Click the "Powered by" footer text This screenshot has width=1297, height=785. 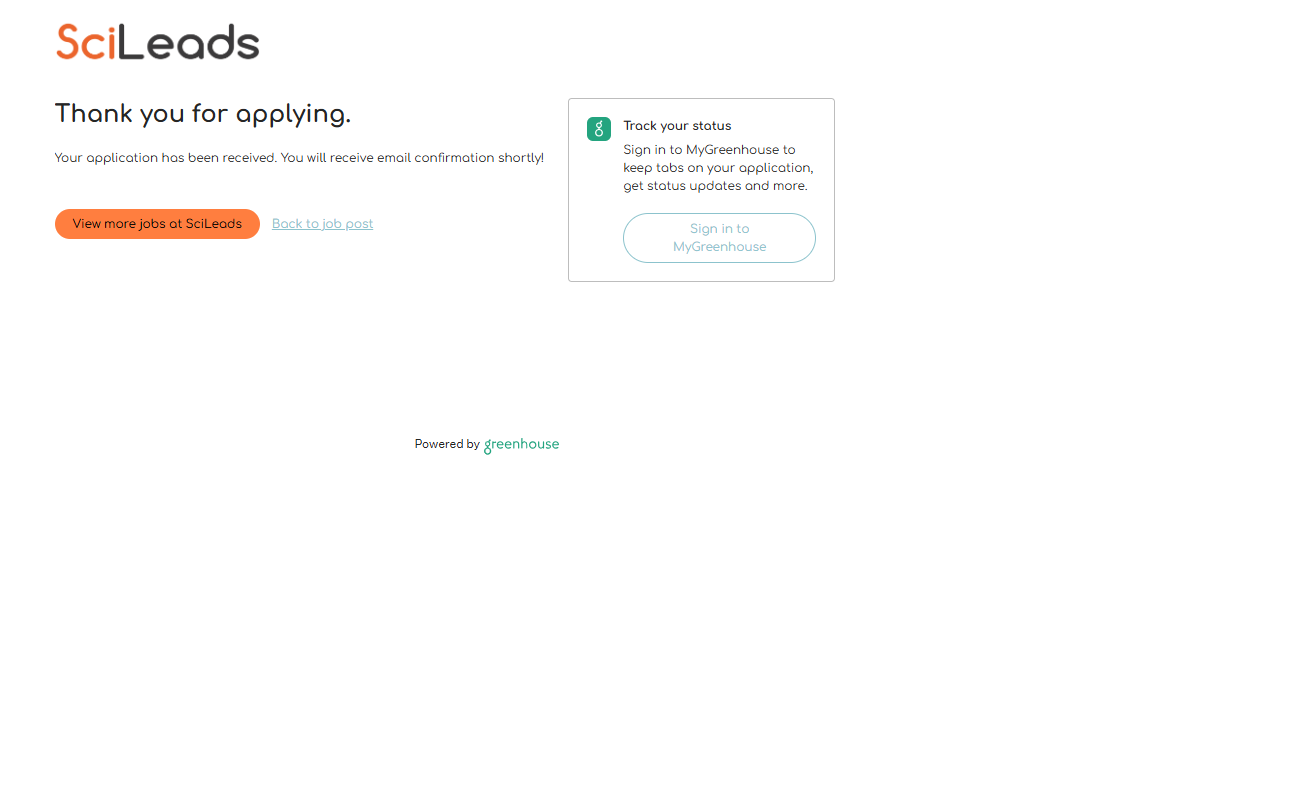447,444
